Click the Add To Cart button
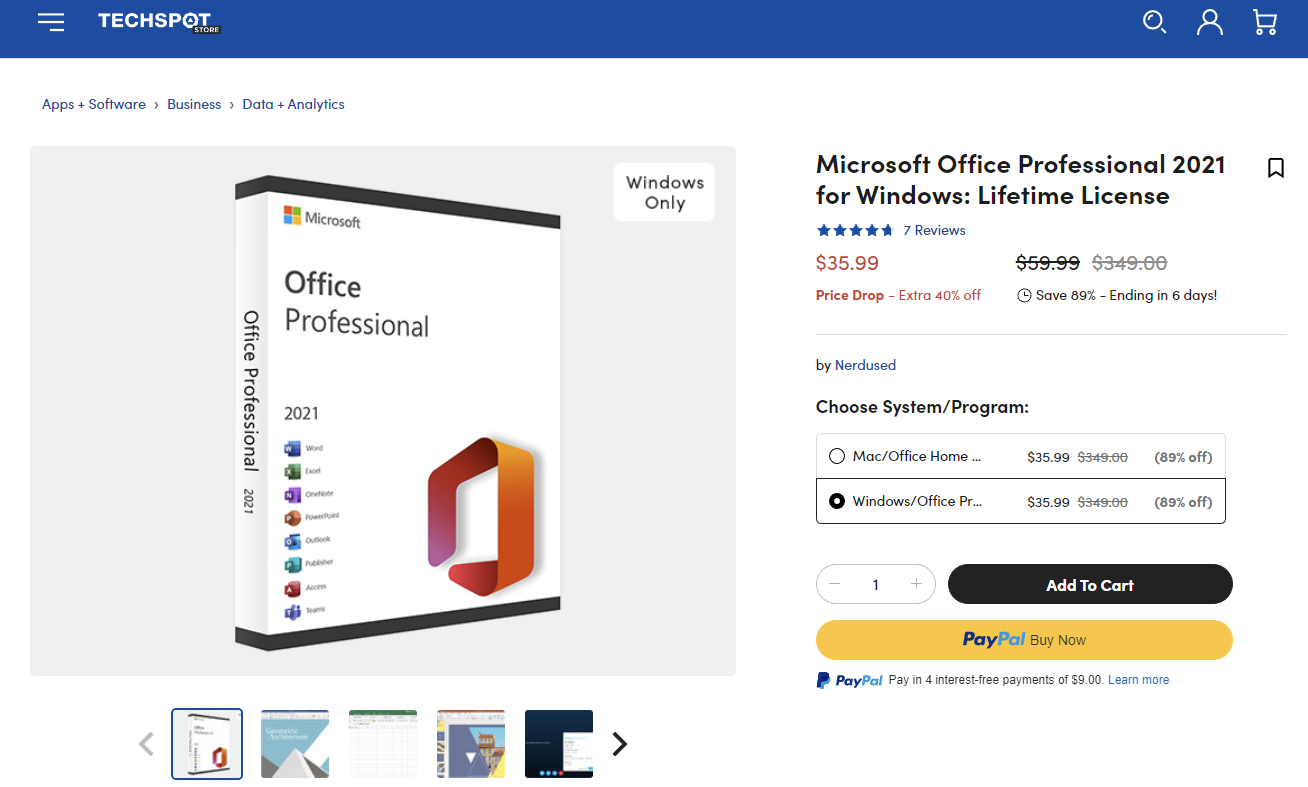The height and width of the screenshot is (787, 1308). [x=1089, y=584]
